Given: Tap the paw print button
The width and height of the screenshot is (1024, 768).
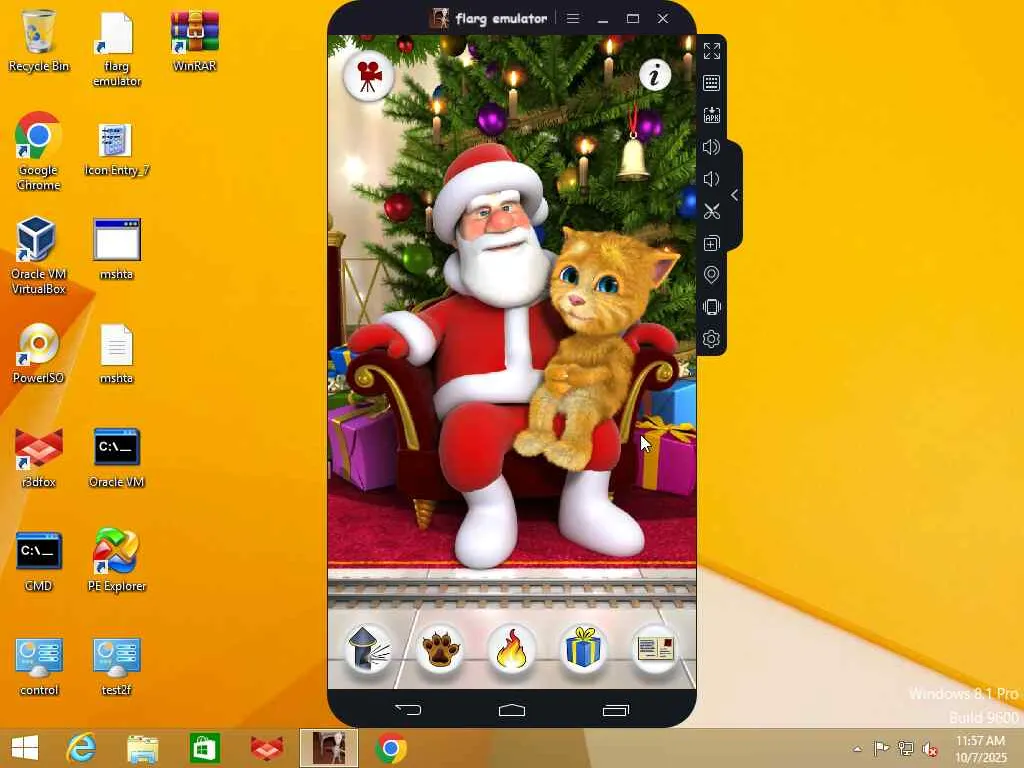Looking at the screenshot, I should click(440, 649).
